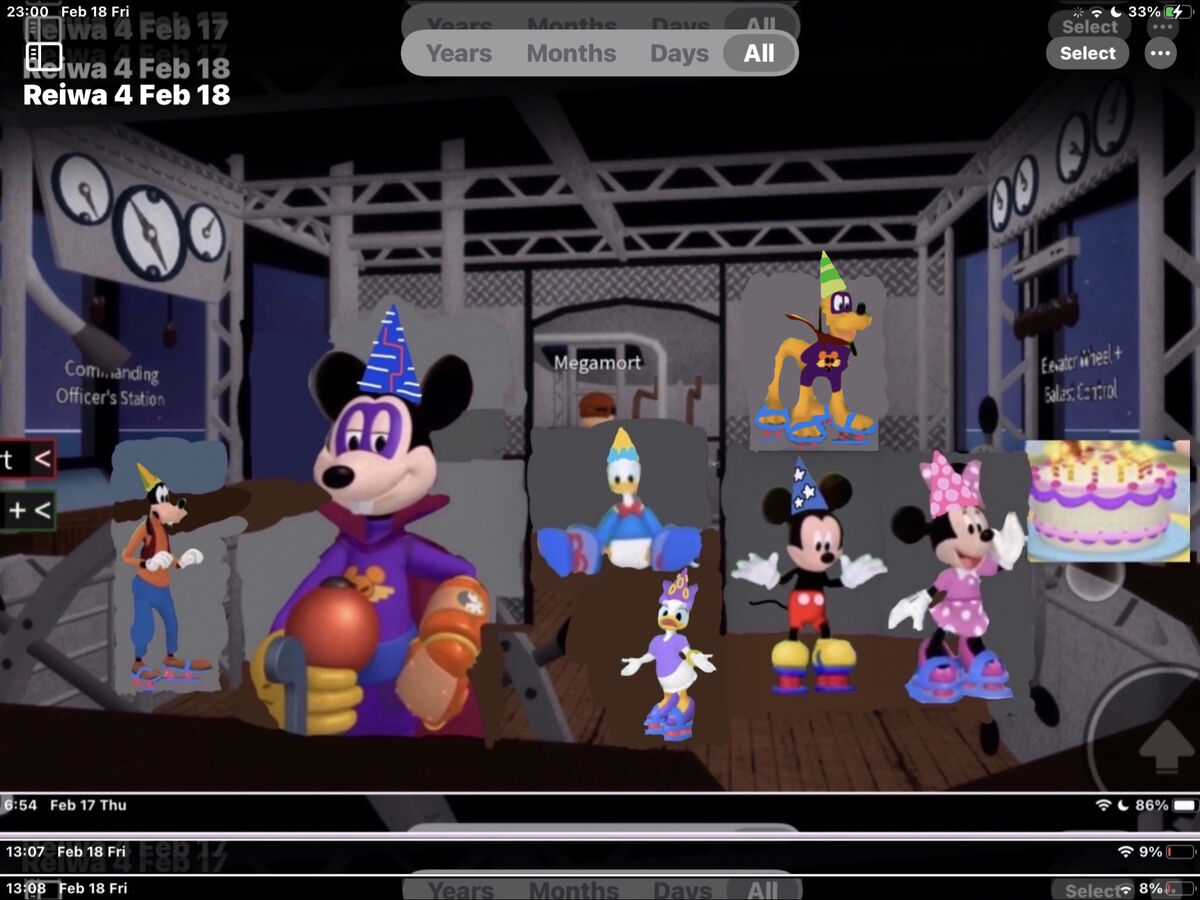Open the bright ellipsis more-options button
1200x900 pixels.
coord(1161,53)
